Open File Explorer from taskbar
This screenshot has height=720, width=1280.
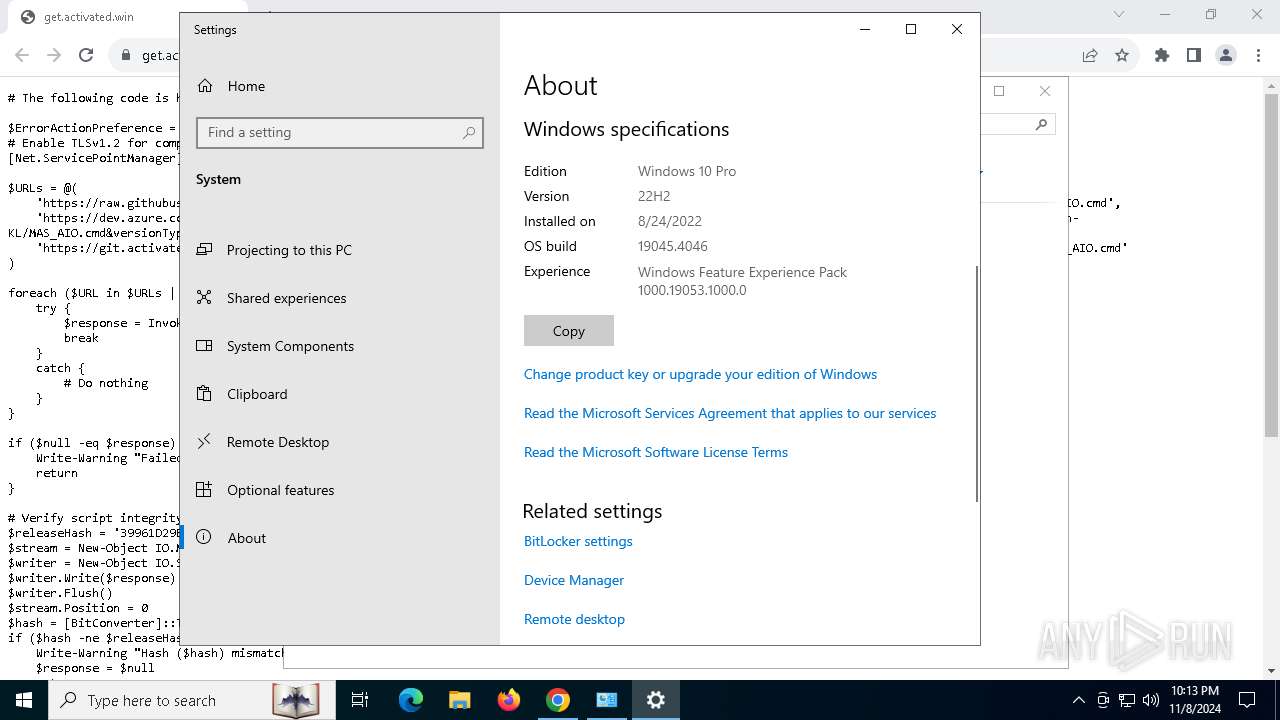click(459, 700)
